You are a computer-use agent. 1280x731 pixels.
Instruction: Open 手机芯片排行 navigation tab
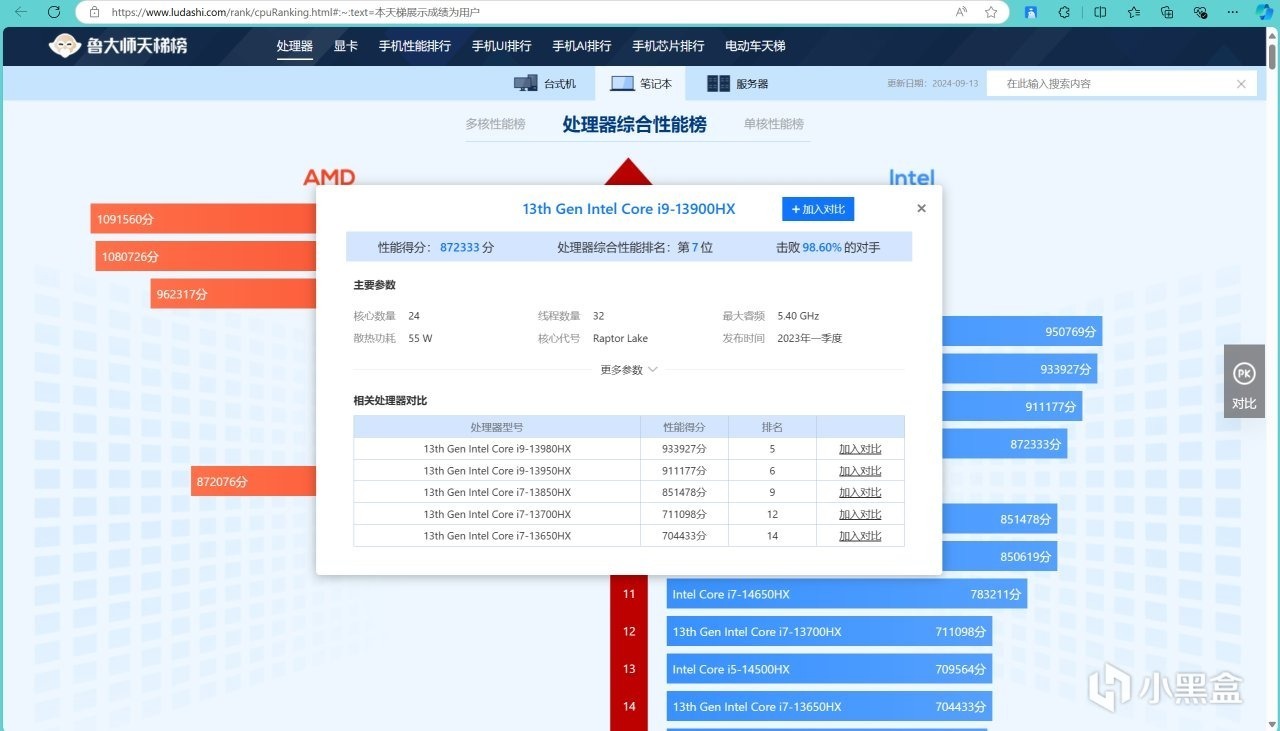tap(668, 46)
